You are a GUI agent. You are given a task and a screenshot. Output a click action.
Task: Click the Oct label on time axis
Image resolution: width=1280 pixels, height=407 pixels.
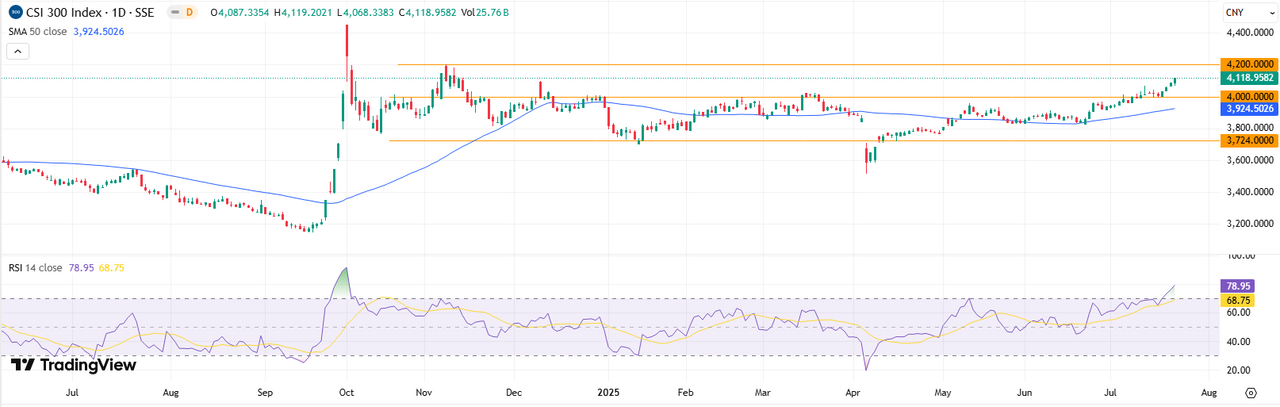click(x=345, y=395)
